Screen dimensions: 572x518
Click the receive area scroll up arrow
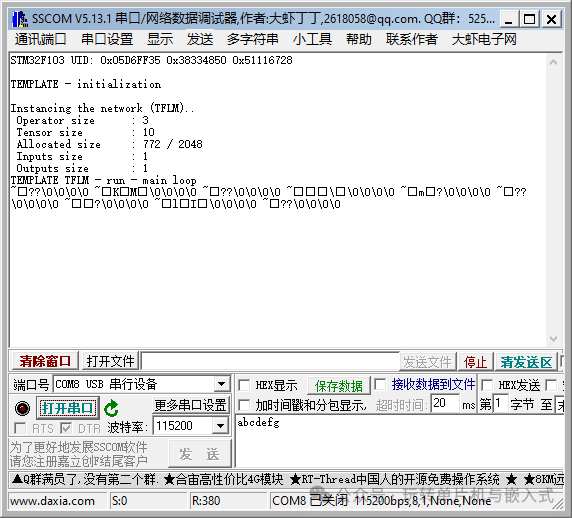point(553,62)
